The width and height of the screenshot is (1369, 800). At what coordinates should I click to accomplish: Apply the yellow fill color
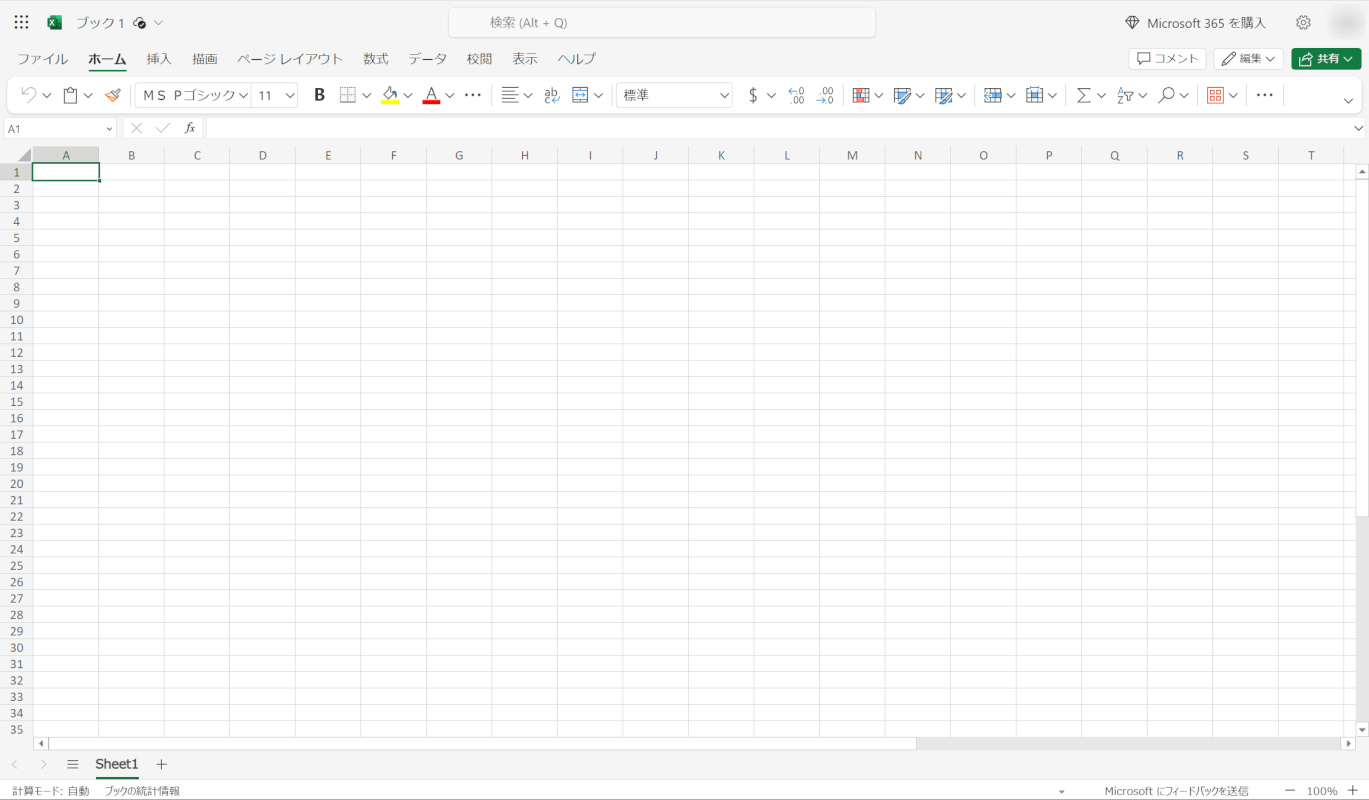[x=390, y=95]
